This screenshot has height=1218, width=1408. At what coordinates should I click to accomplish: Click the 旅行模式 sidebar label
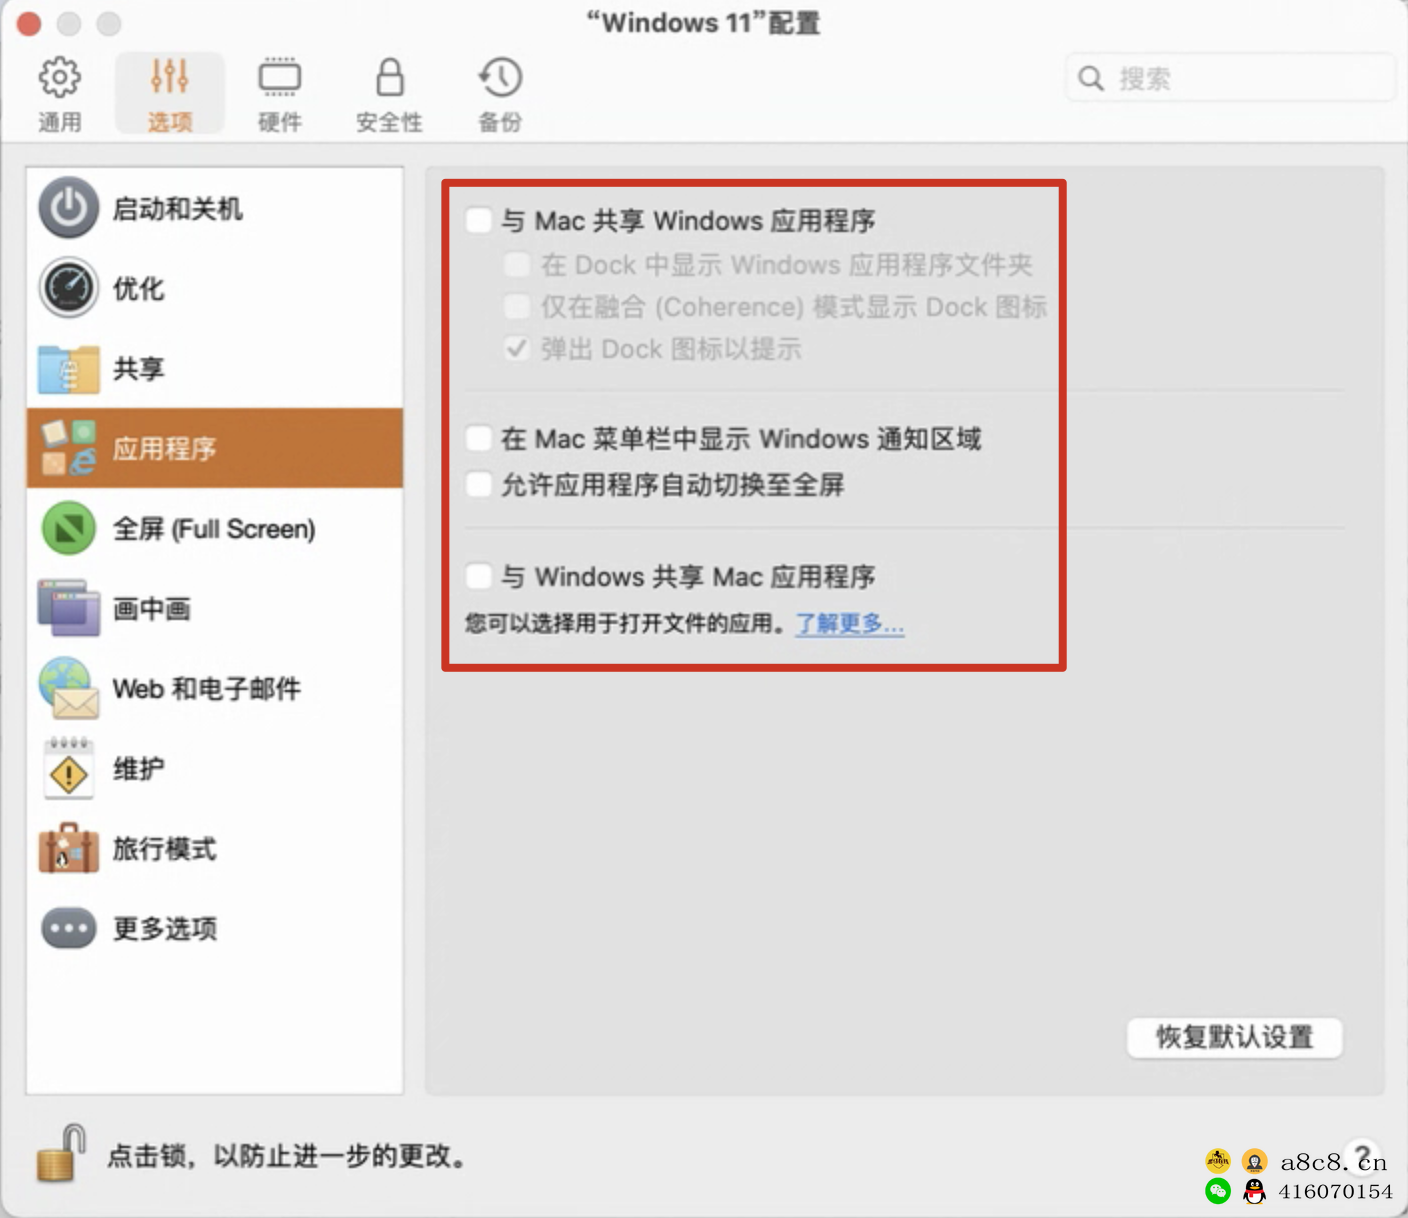pos(164,849)
